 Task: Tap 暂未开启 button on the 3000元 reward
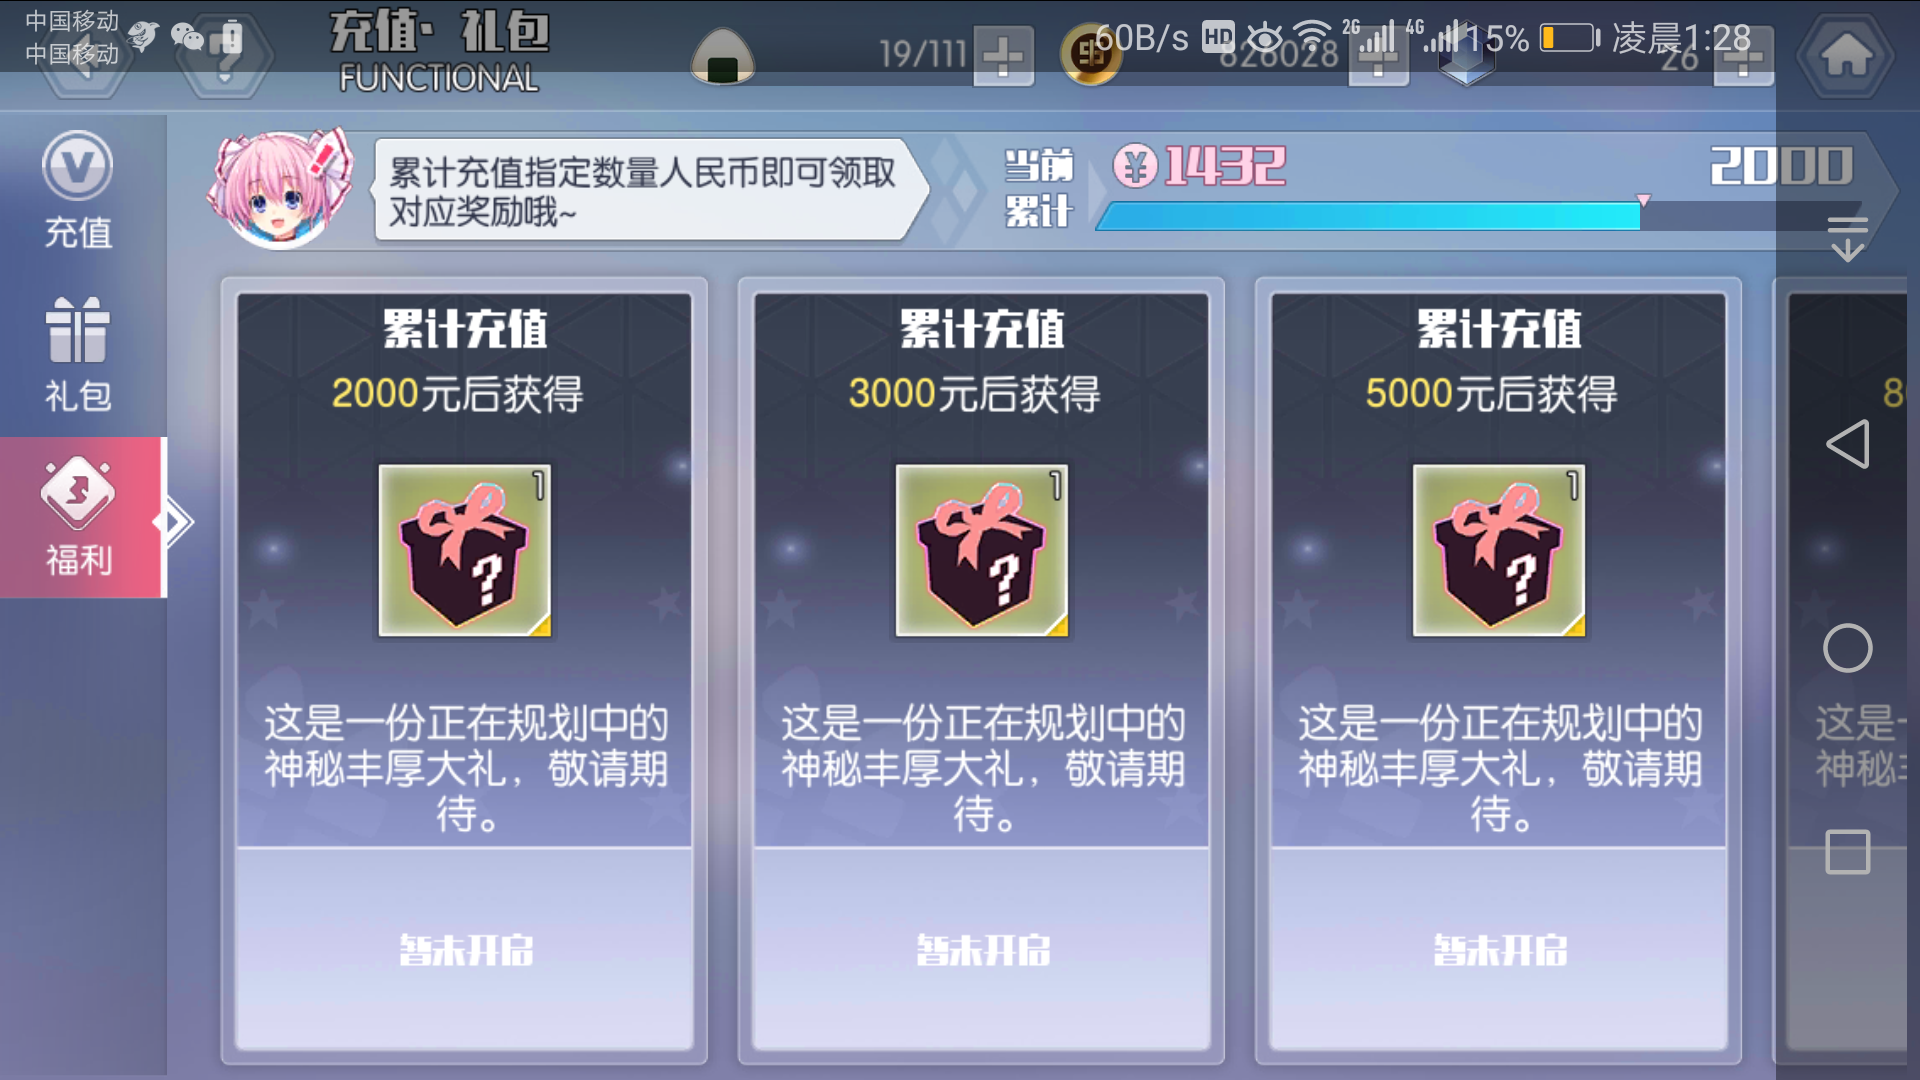(982, 949)
